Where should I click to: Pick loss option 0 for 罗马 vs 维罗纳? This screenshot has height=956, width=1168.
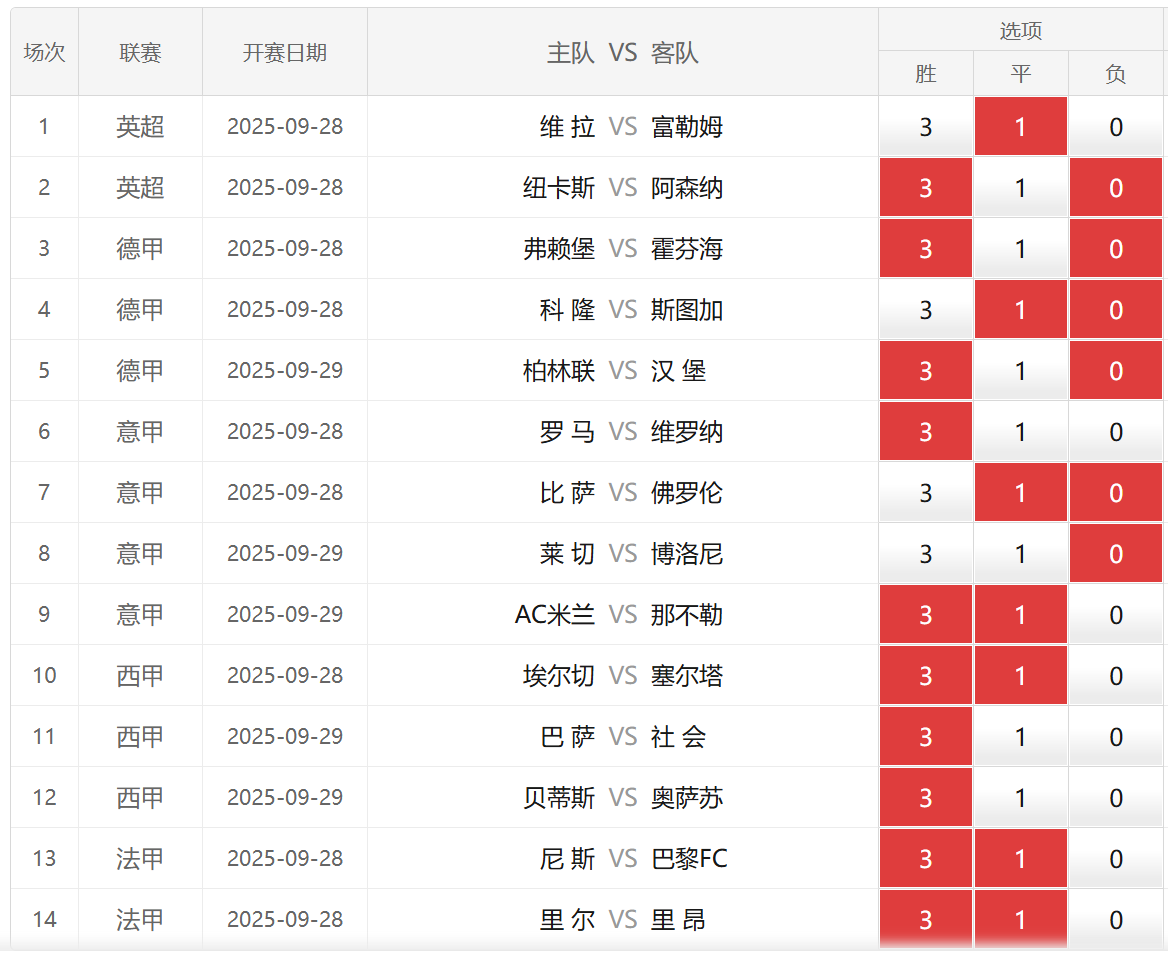(x=1115, y=432)
